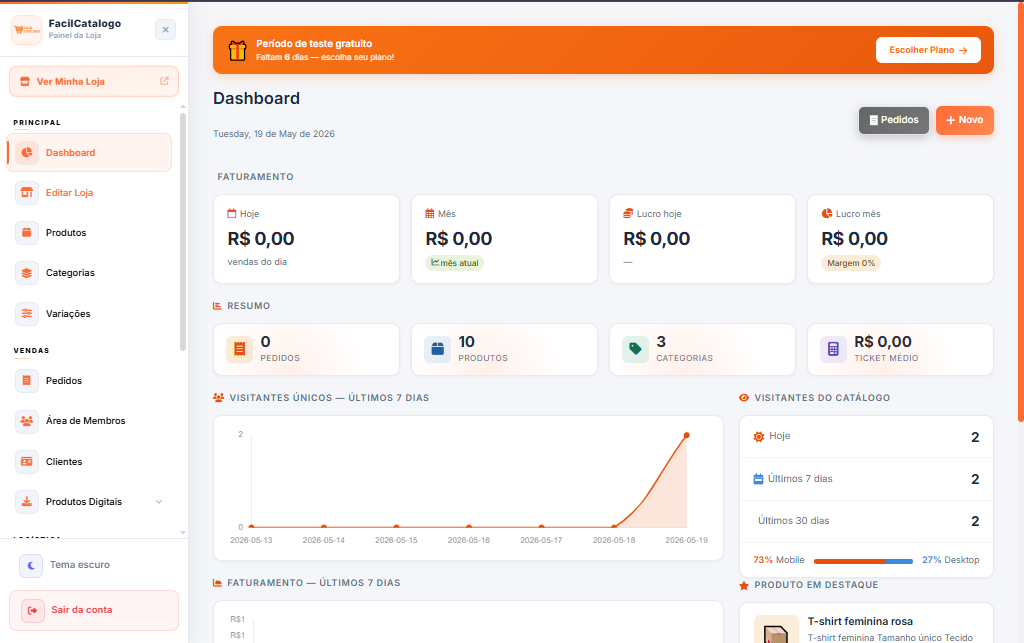Go to Produtos in the sidebar
Viewport: 1024px width, 643px height.
coord(89,232)
